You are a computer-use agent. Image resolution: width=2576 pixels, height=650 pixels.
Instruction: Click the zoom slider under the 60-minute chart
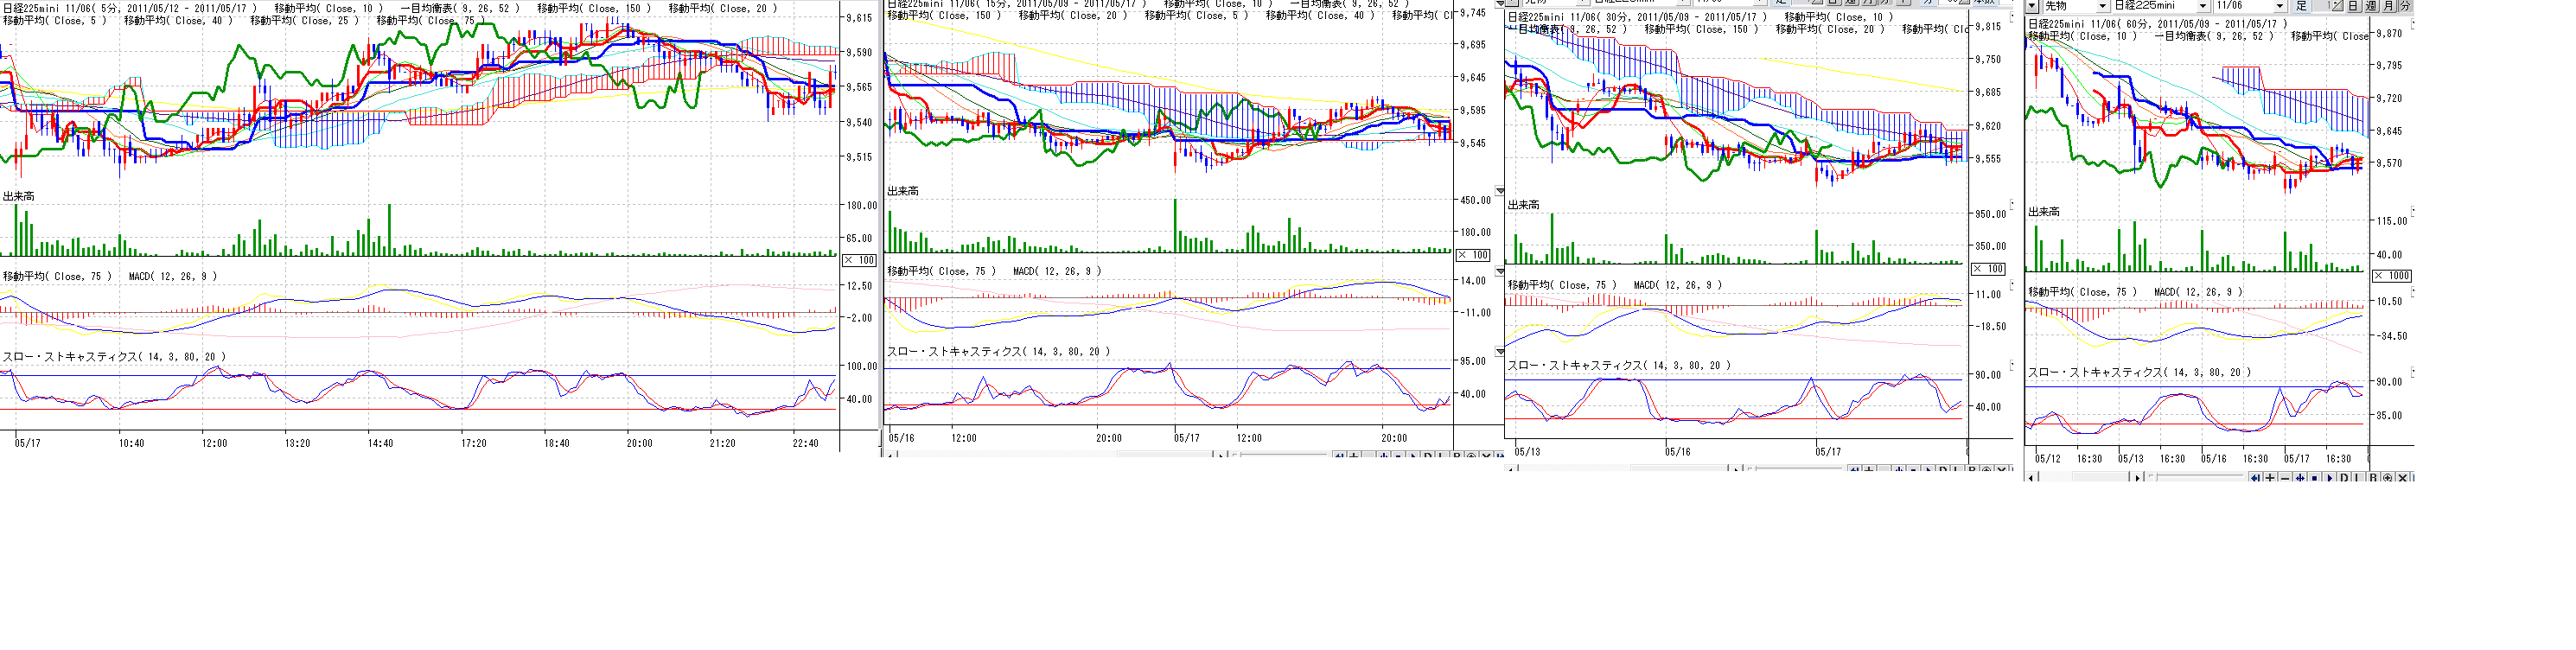click(2155, 477)
